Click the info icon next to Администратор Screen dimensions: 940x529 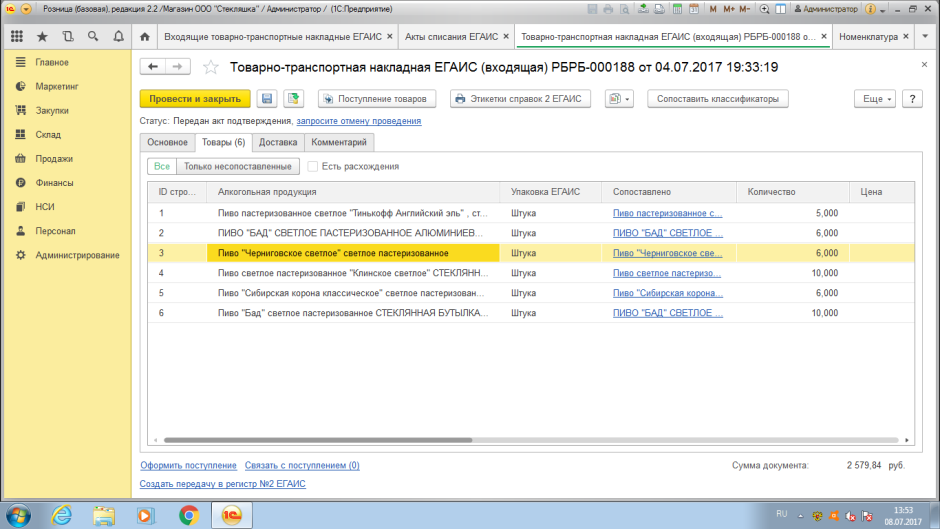click(870, 9)
